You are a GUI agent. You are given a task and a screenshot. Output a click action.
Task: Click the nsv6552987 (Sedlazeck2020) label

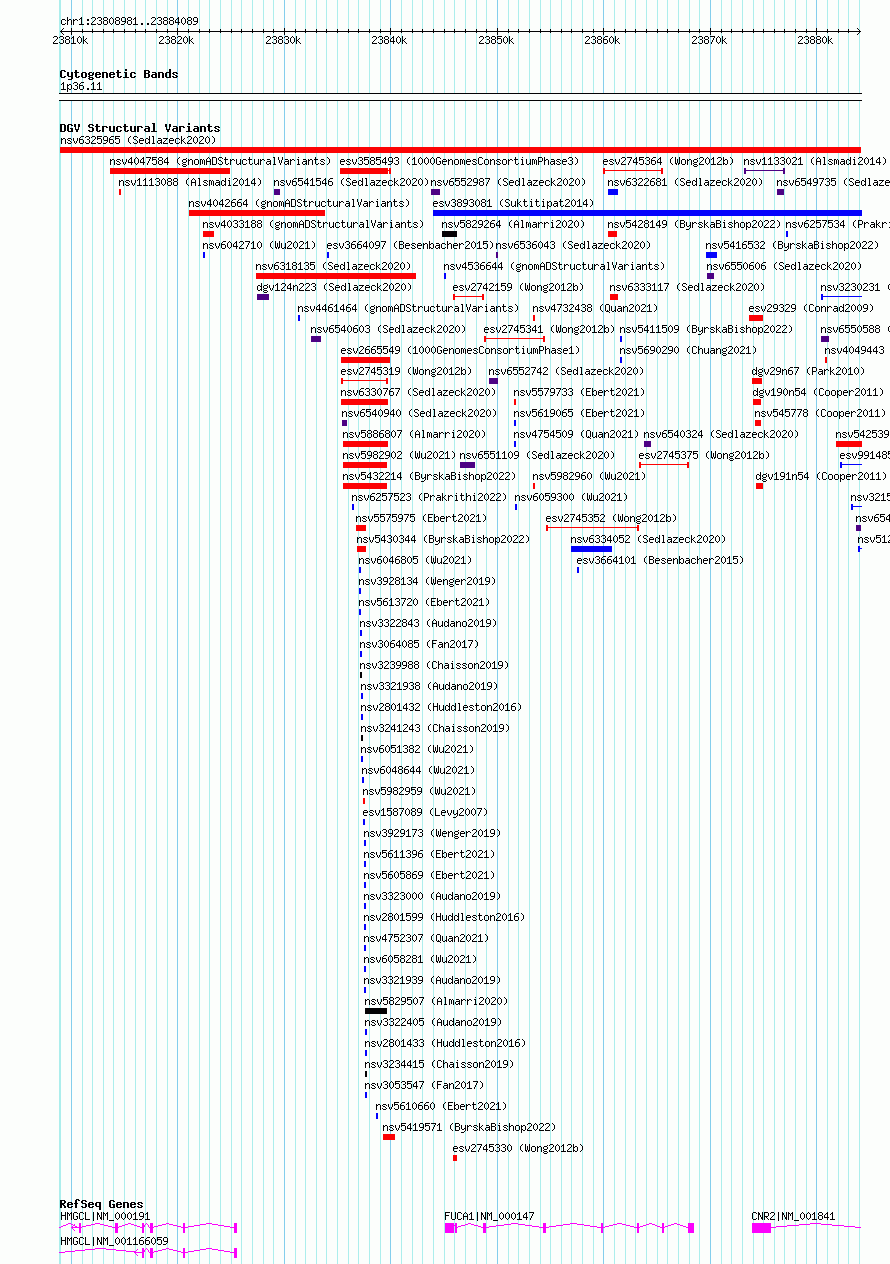coord(508,182)
